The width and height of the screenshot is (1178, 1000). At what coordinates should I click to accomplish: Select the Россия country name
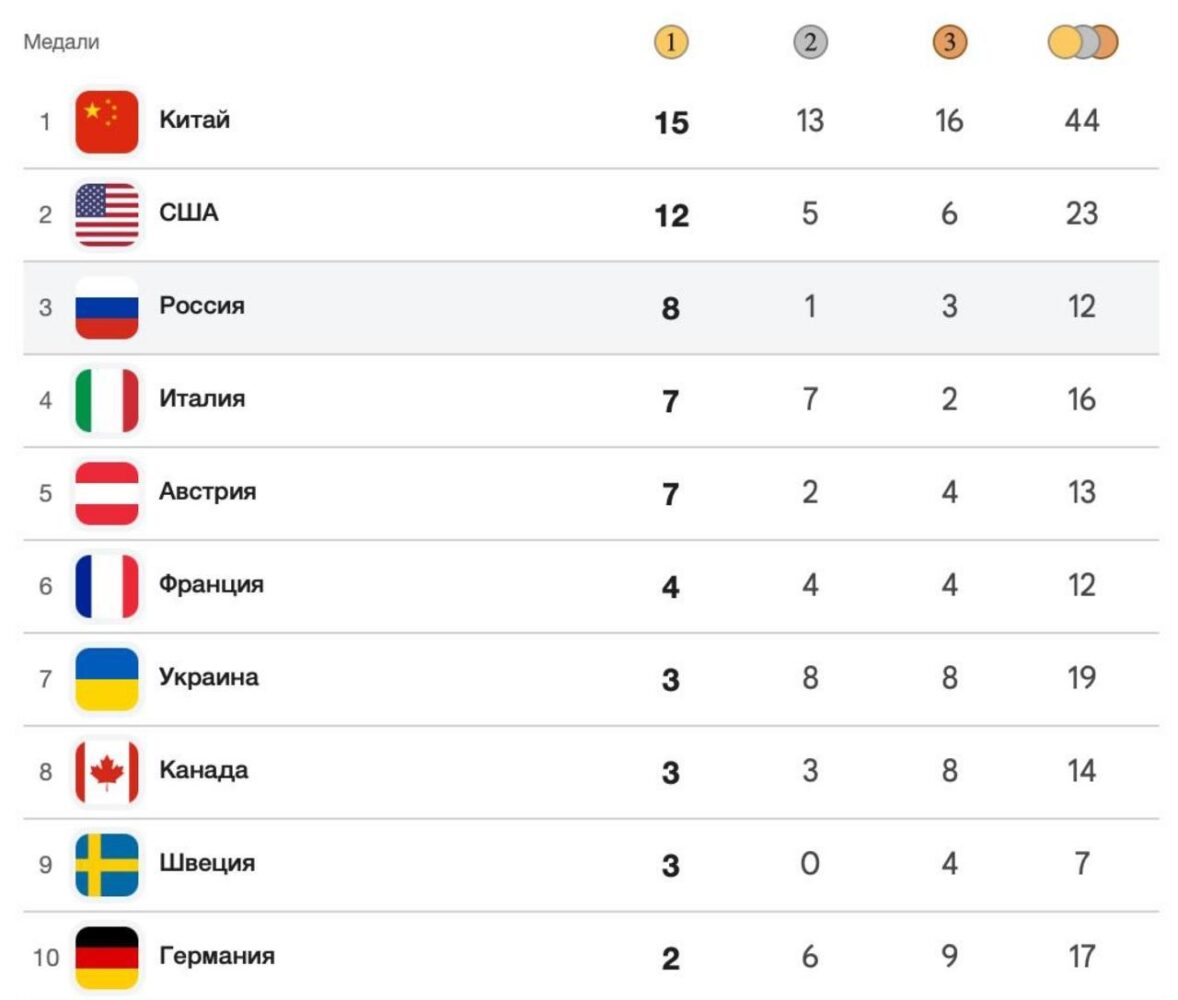[x=201, y=306]
